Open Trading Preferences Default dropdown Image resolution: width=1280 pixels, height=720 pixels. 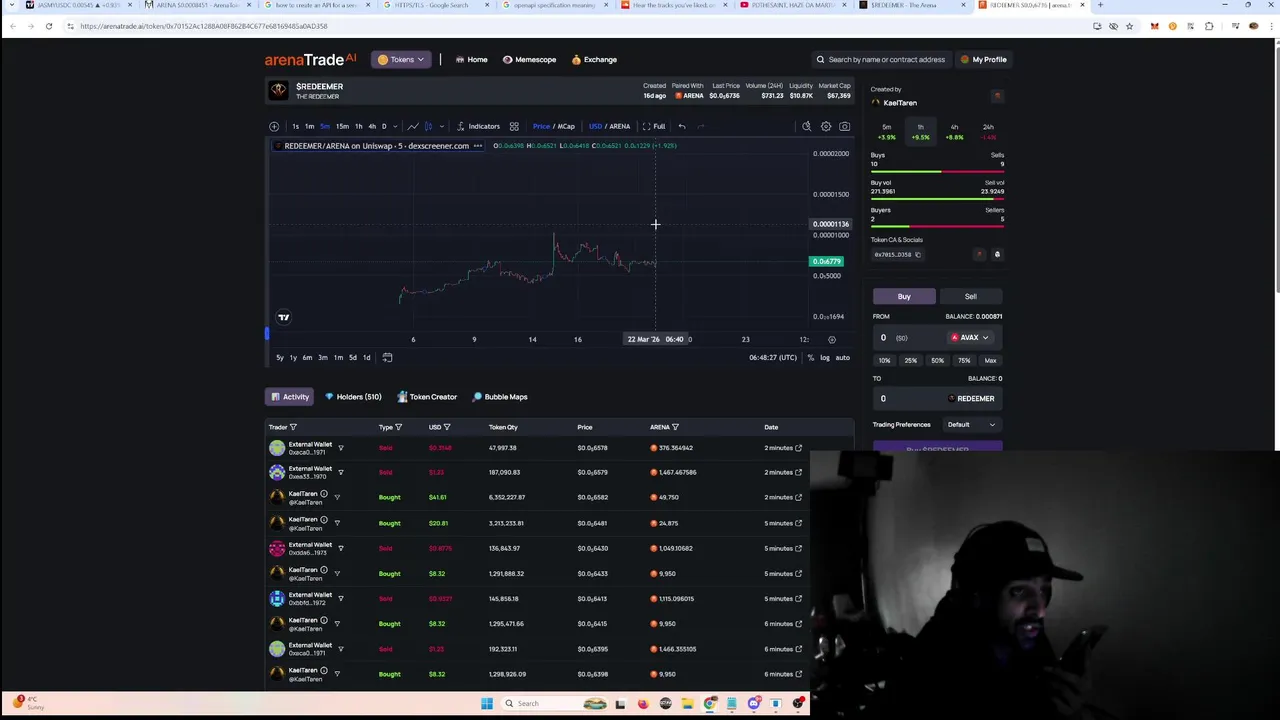[x=971, y=424]
